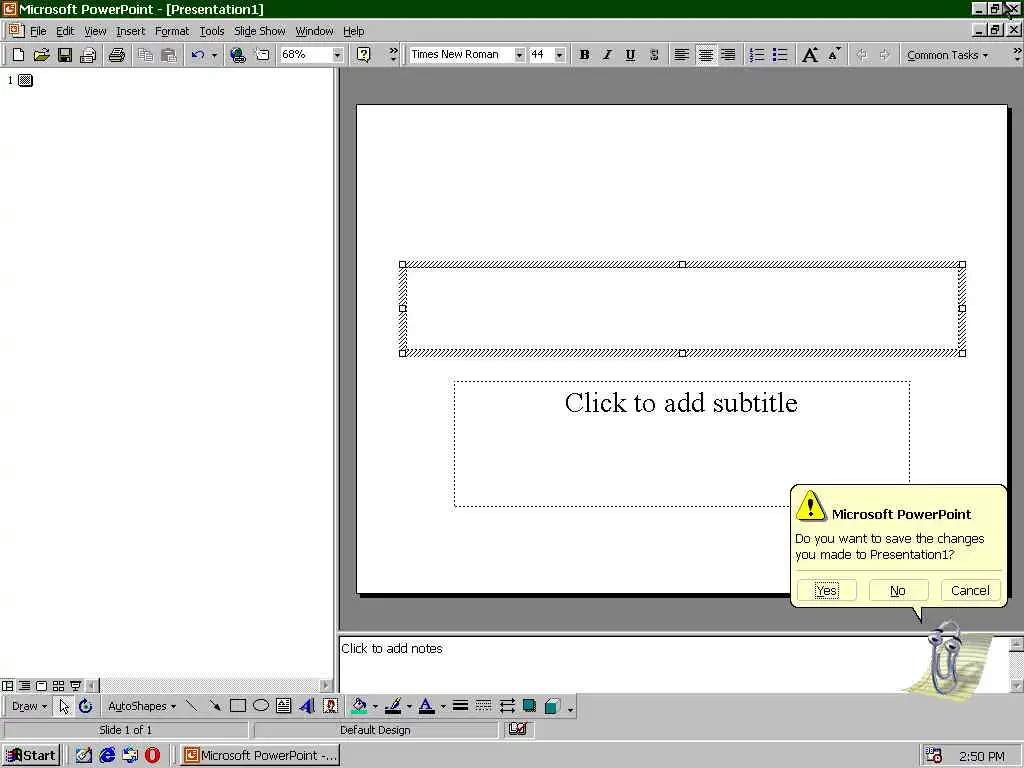The width and height of the screenshot is (1024, 768).
Task: Apply Fill Color paint bucket
Action: tap(359, 706)
